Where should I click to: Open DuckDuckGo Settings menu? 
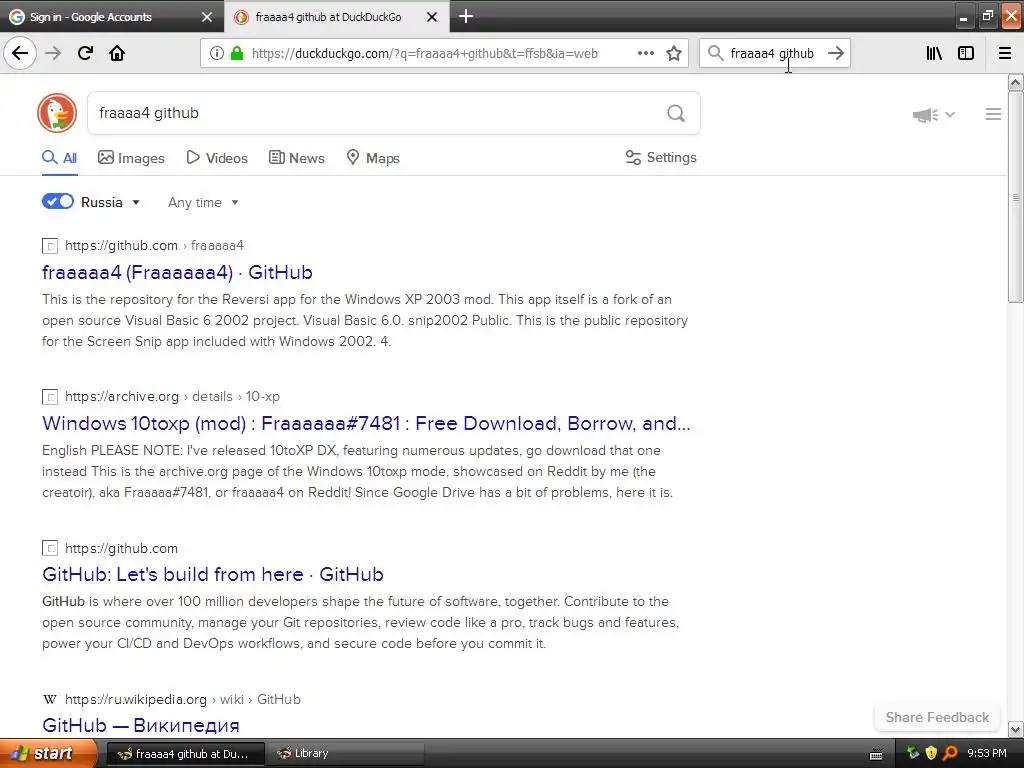tap(661, 157)
